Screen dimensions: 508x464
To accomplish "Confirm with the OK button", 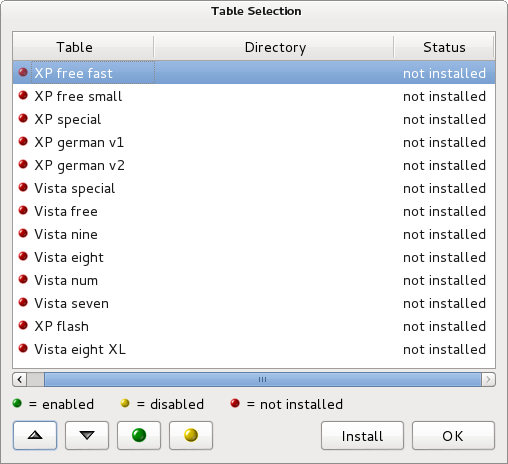I will [453, 435].
